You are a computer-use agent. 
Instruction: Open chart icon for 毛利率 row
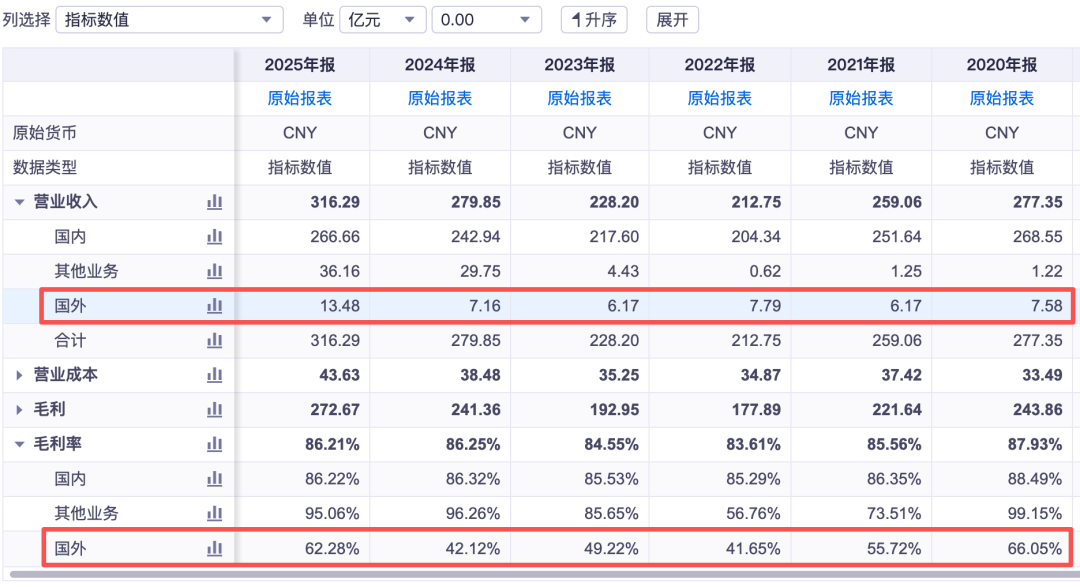(214, 444)
